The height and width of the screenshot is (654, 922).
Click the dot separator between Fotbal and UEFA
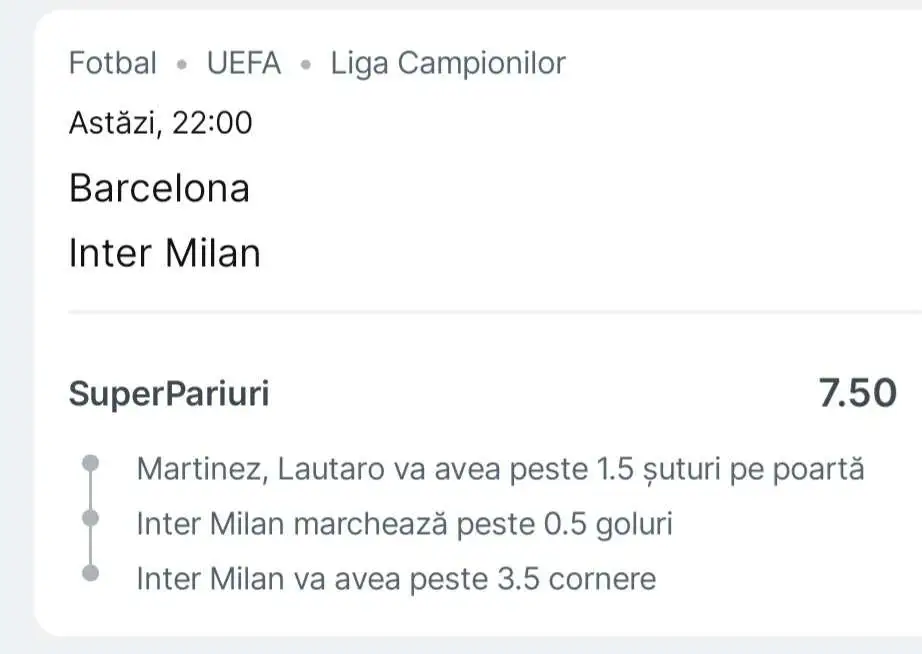point(181,65)
